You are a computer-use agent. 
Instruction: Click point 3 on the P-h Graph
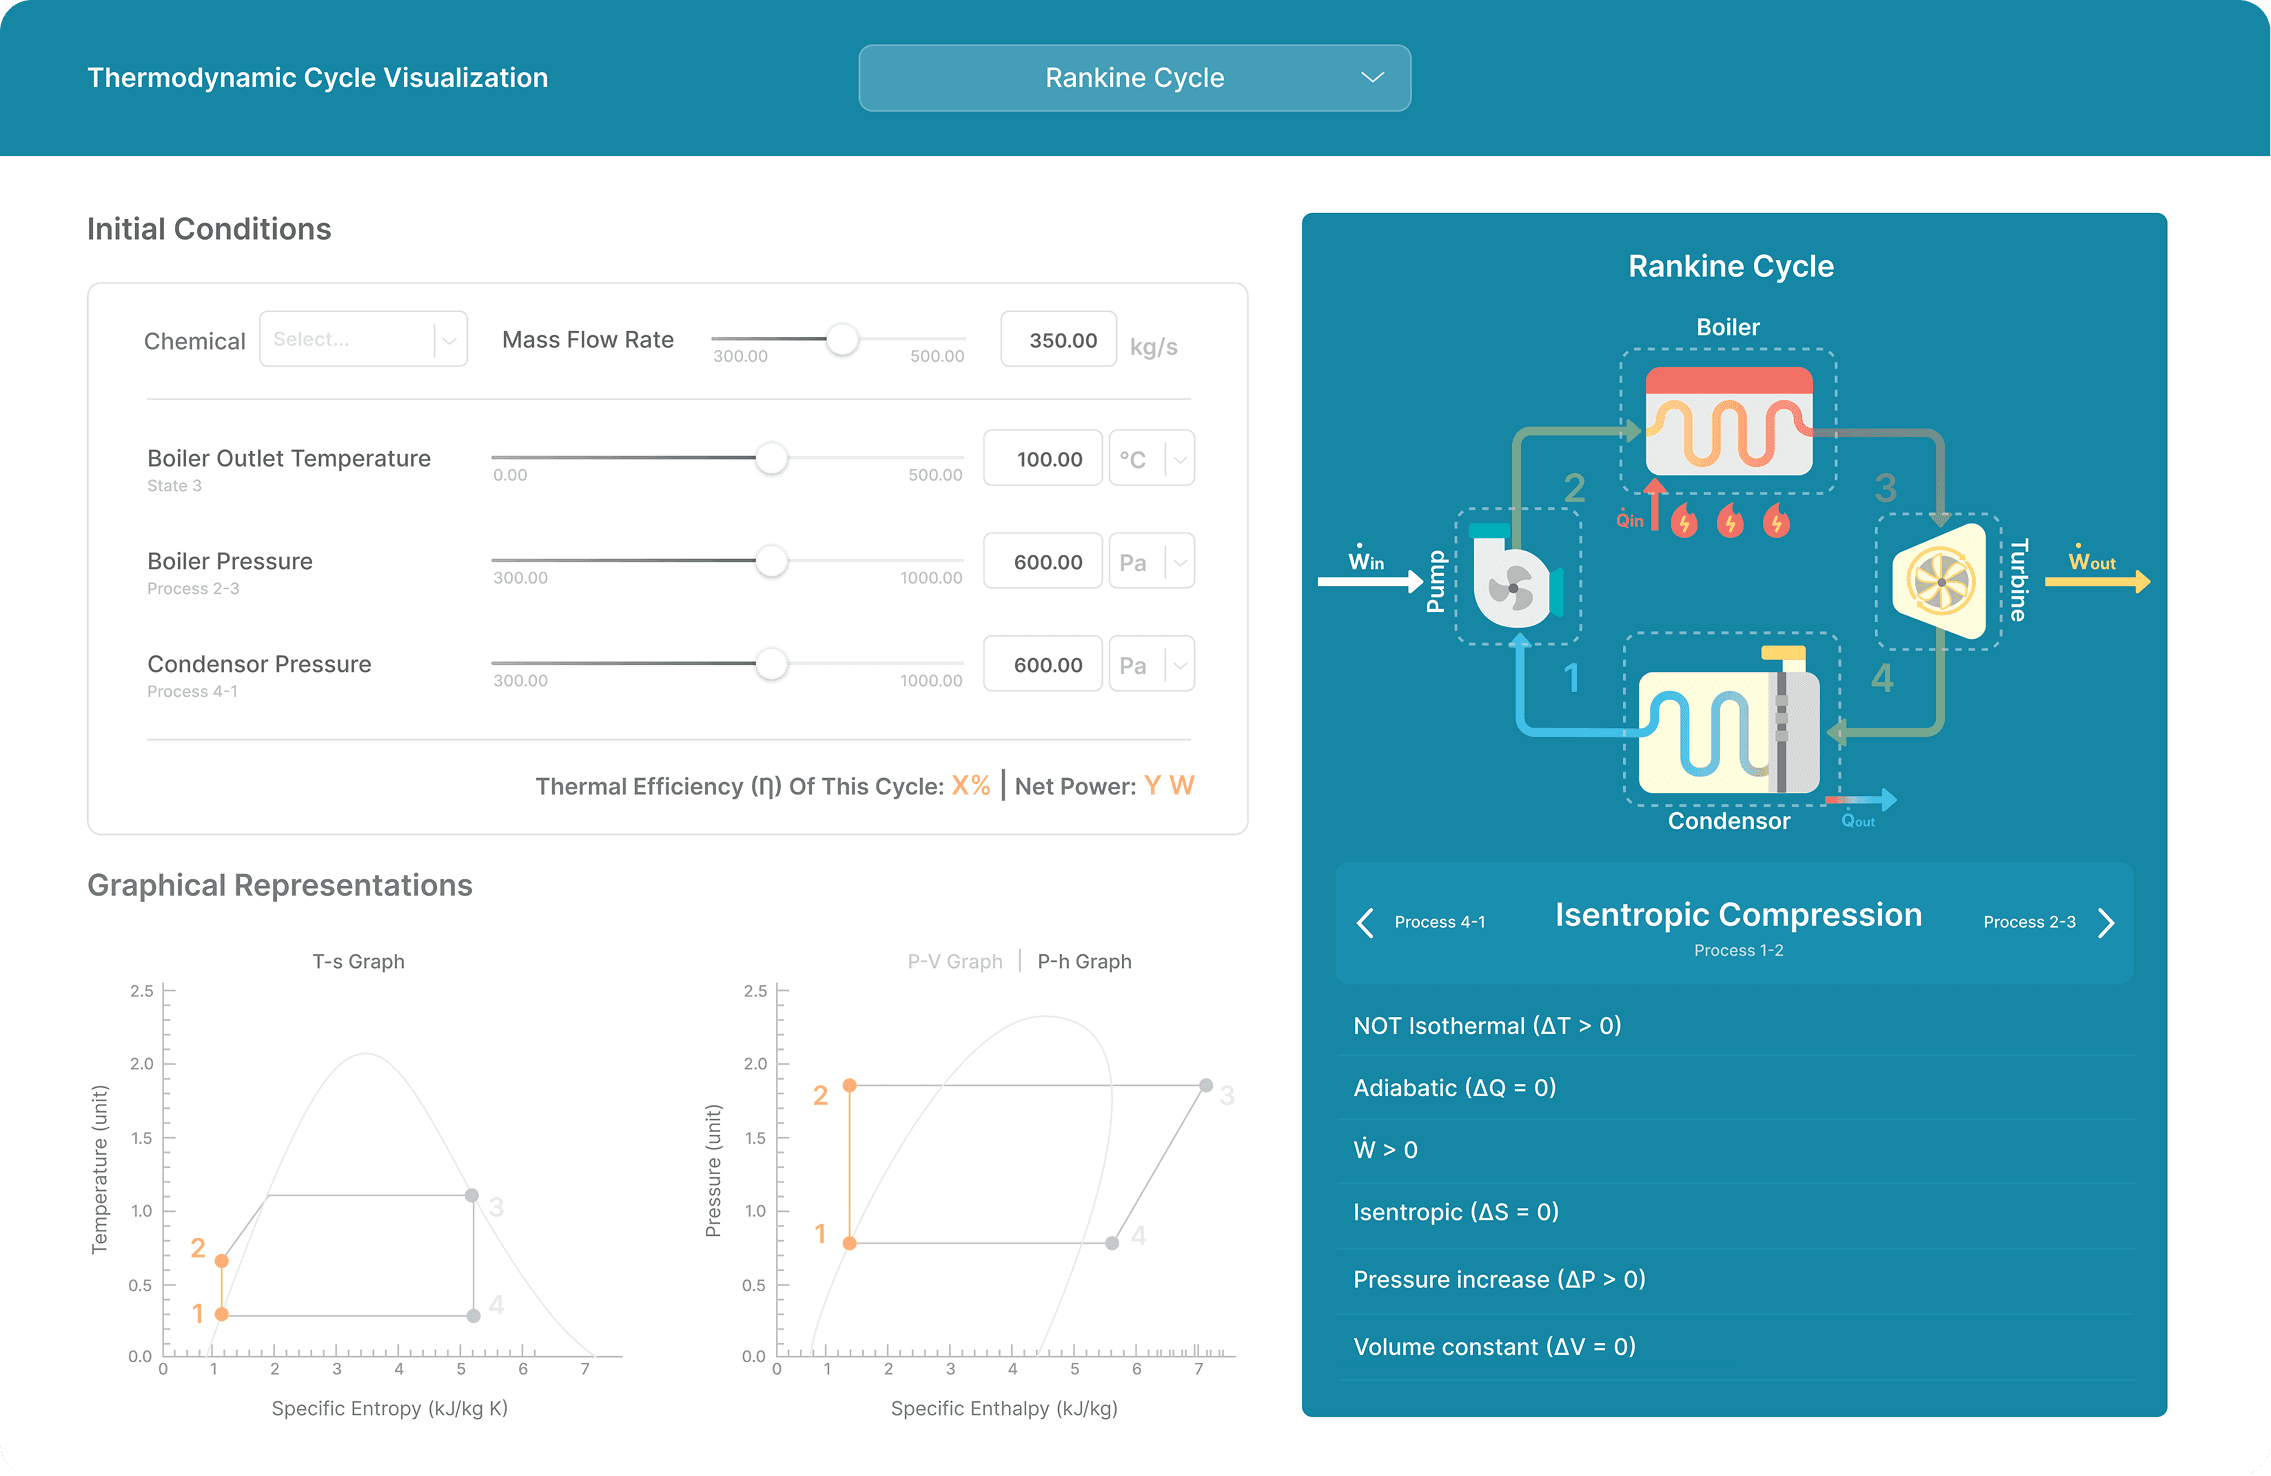click(x=1207, y=1085)
